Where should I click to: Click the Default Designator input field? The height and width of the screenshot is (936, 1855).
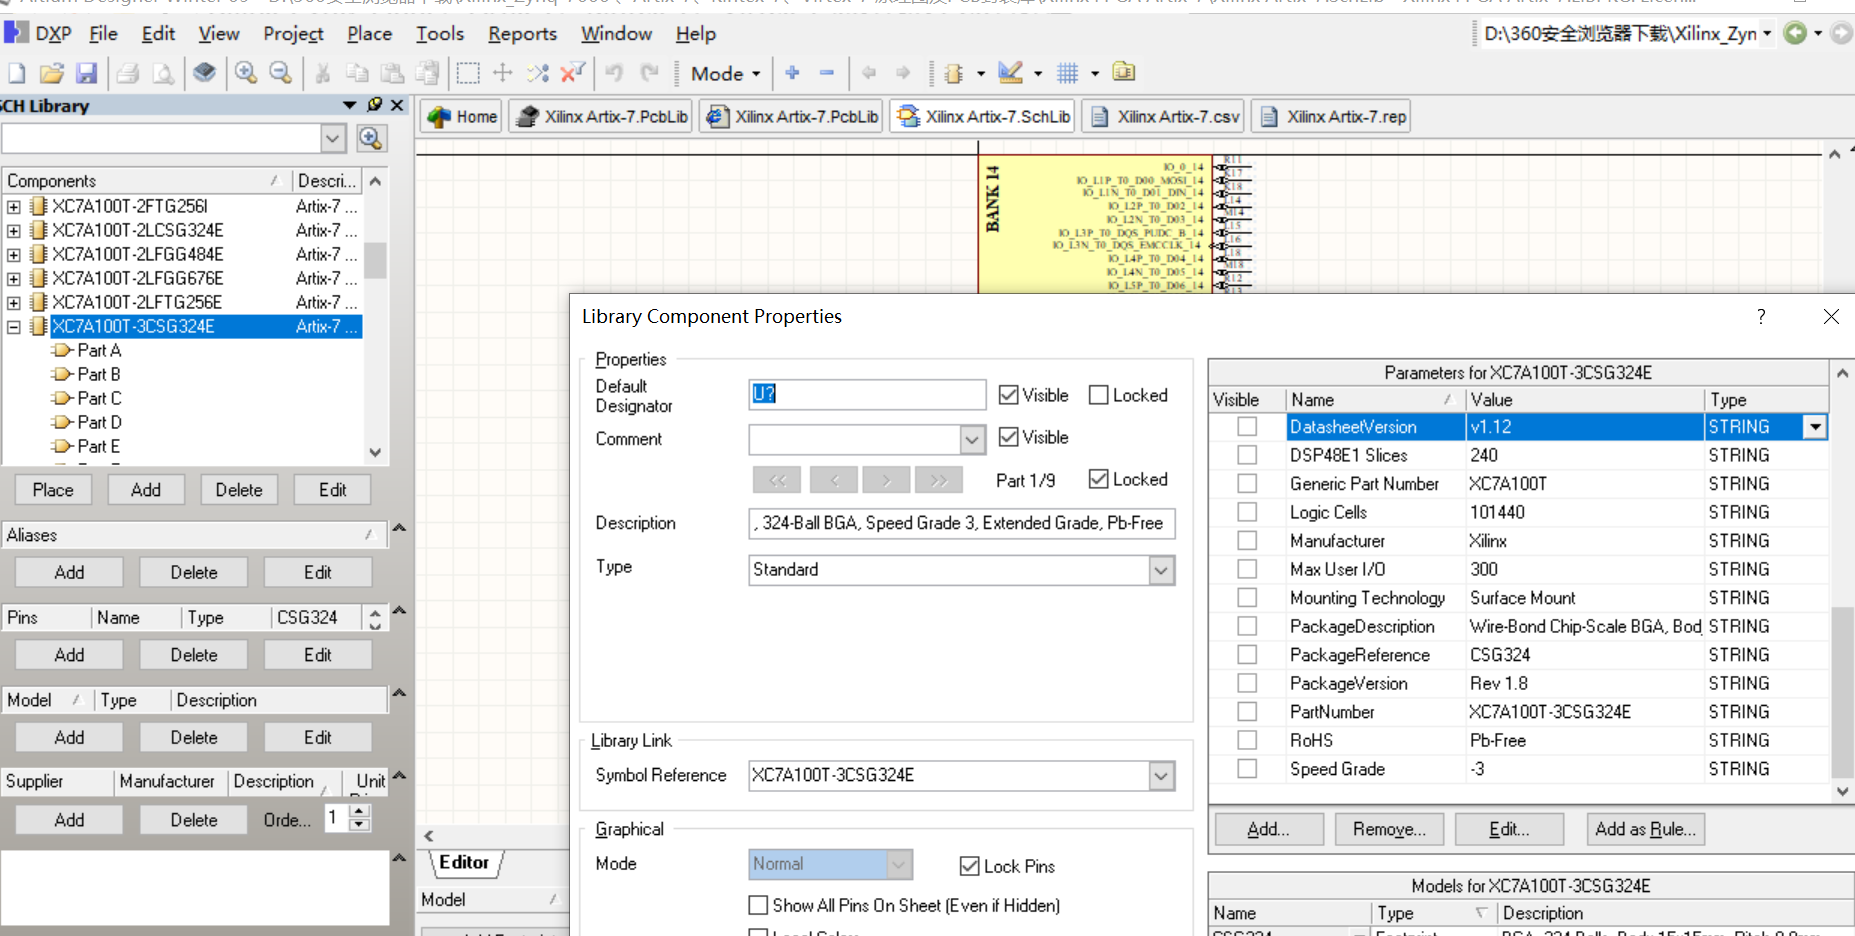coord(867,394)
